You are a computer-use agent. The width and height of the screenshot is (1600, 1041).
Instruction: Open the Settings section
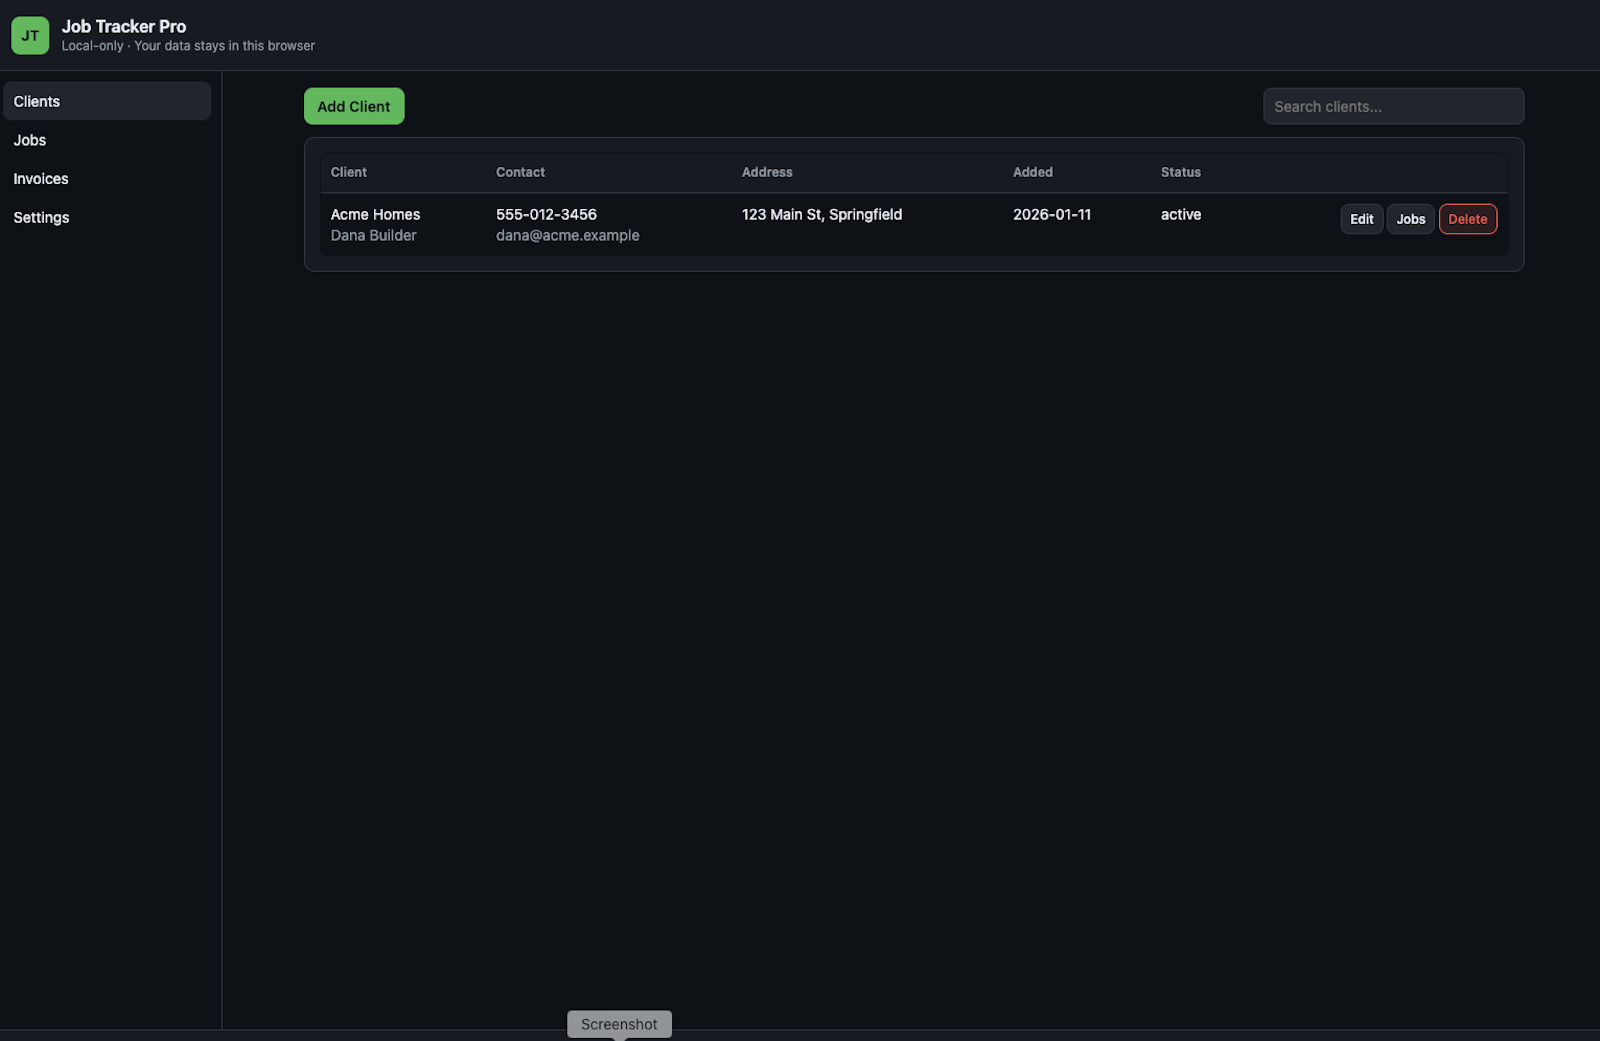(41, 217)
